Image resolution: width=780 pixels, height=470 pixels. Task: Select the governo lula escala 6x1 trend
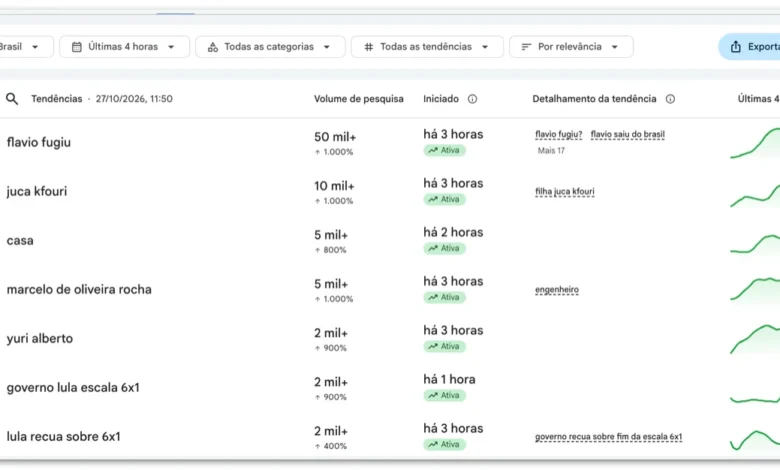click(73, 387)
